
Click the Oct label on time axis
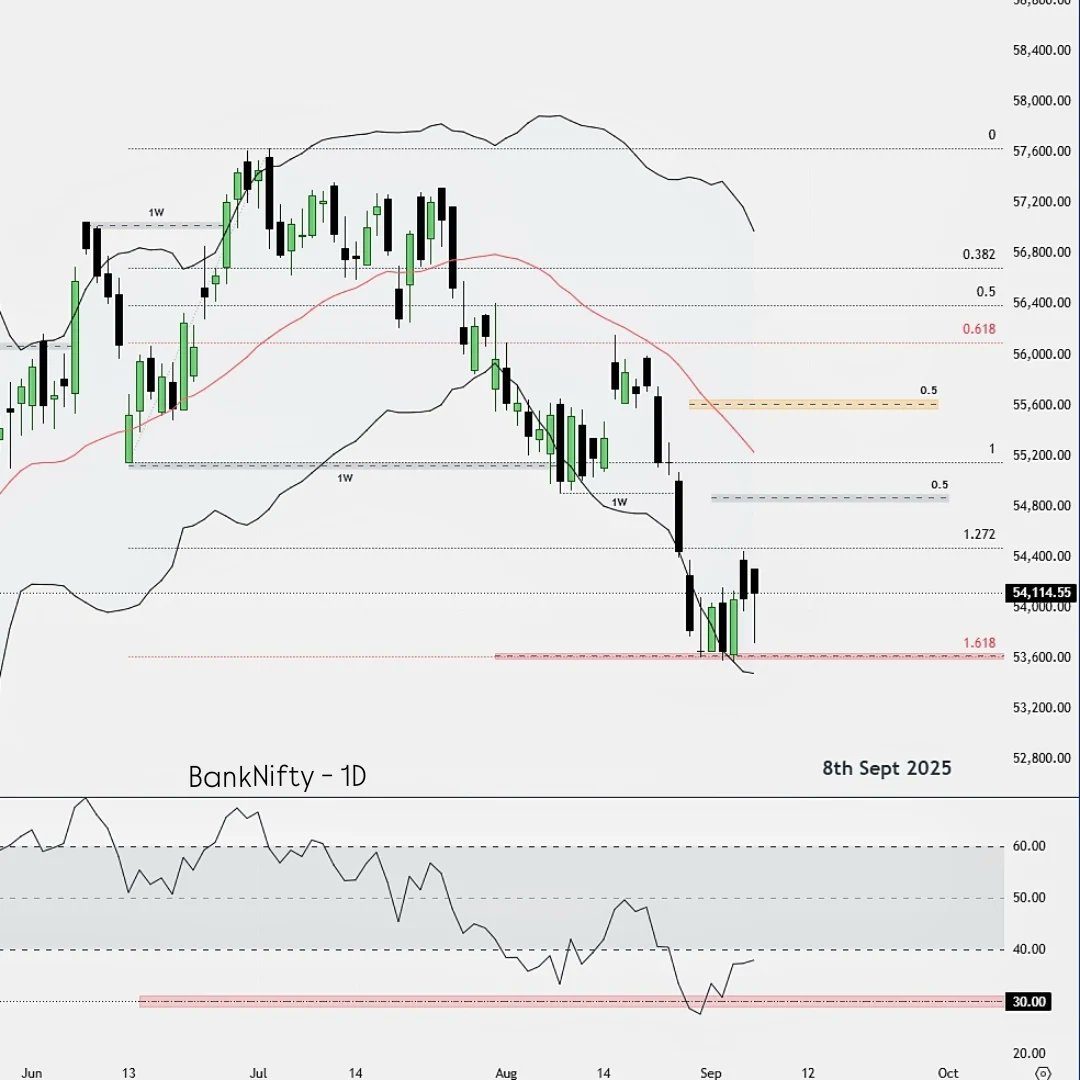(x=948, y=1073)
